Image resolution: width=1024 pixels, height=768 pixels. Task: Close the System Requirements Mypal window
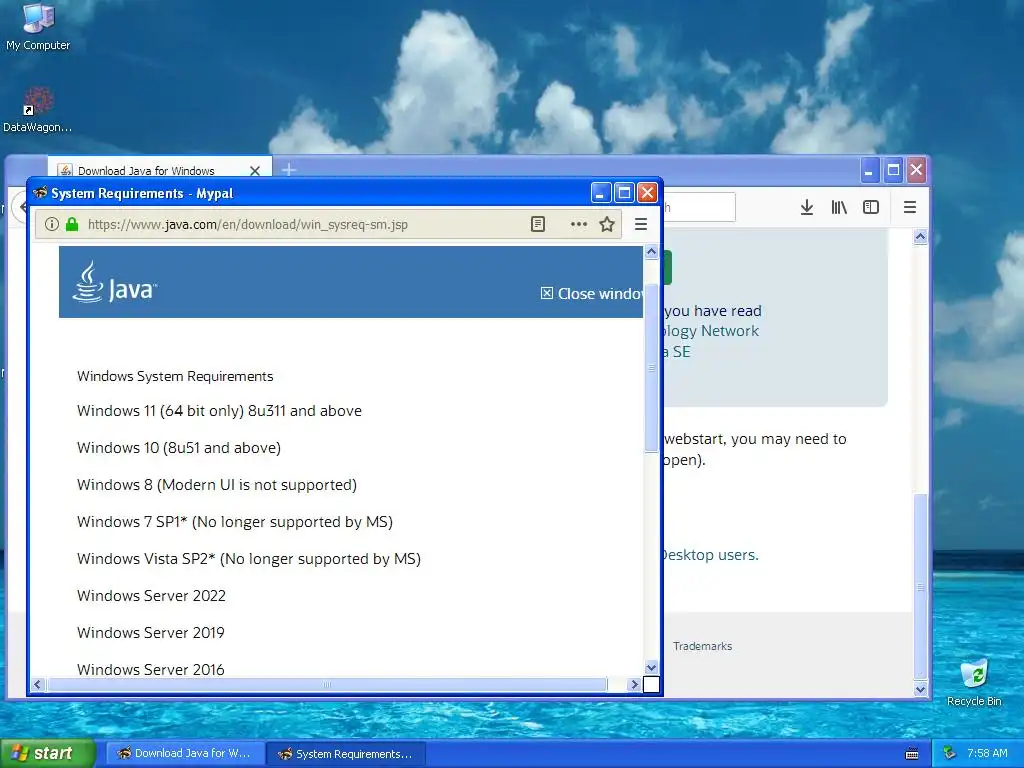tap(647, 193)
